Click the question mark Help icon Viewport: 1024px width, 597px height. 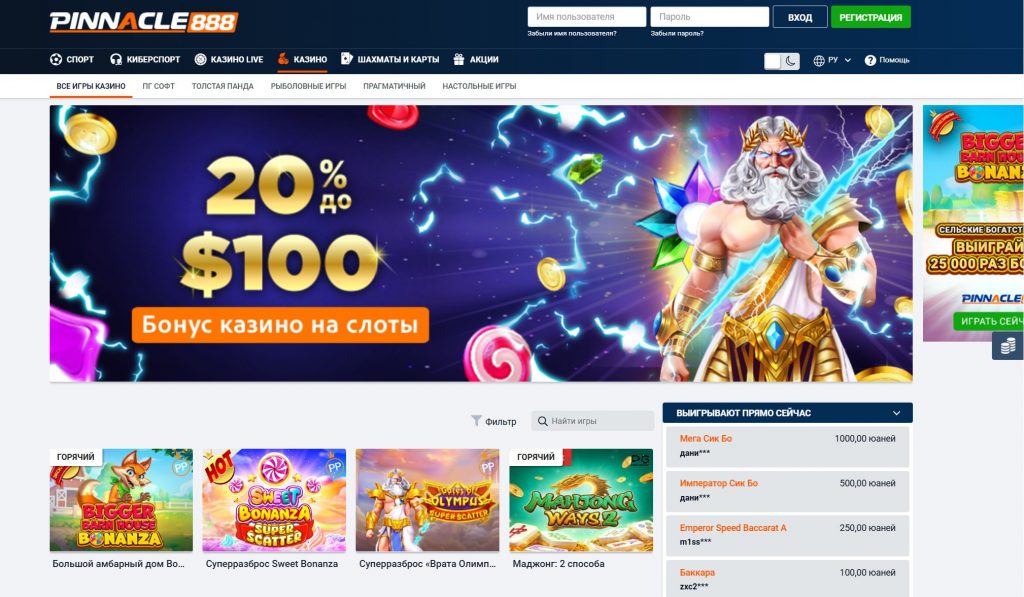pyautogui.click(x=870, y=60)
